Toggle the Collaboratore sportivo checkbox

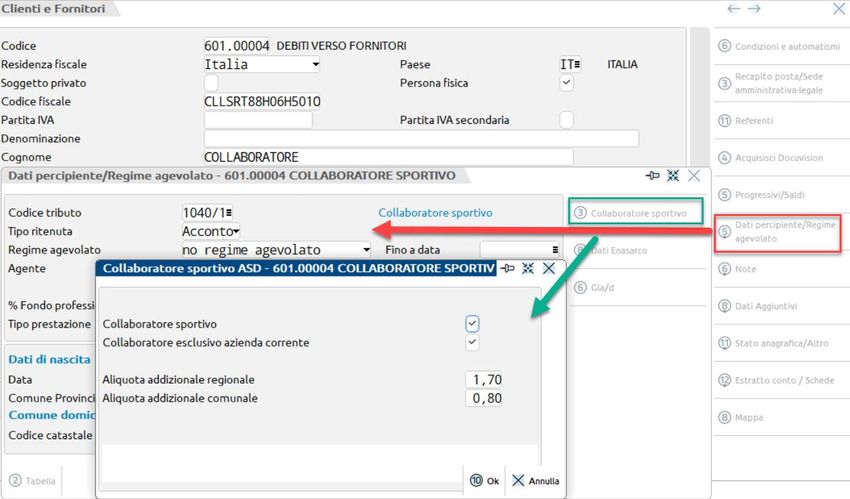point(472,323)
